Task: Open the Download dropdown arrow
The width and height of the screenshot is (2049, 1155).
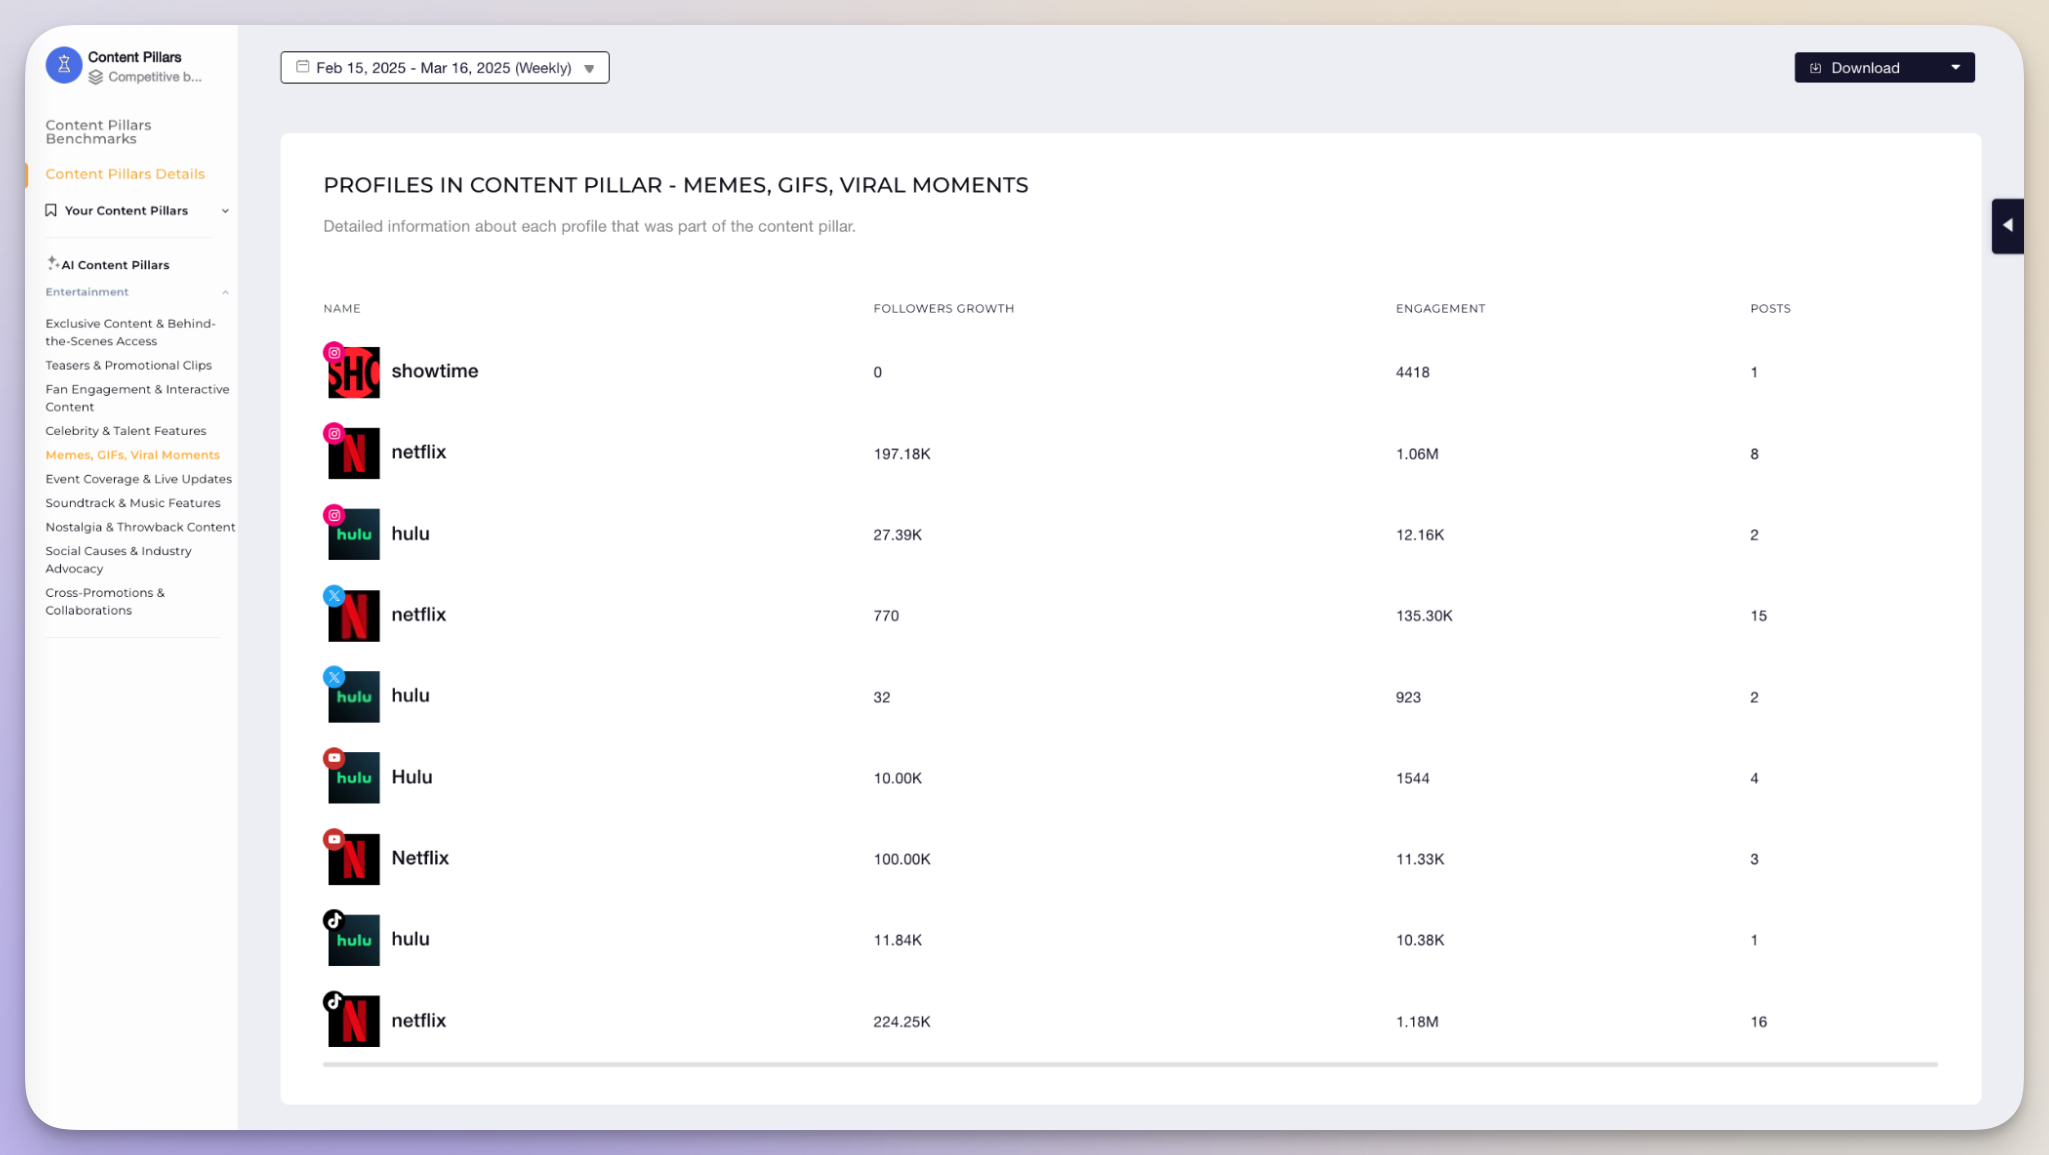Action: (x=1955, y=67)
